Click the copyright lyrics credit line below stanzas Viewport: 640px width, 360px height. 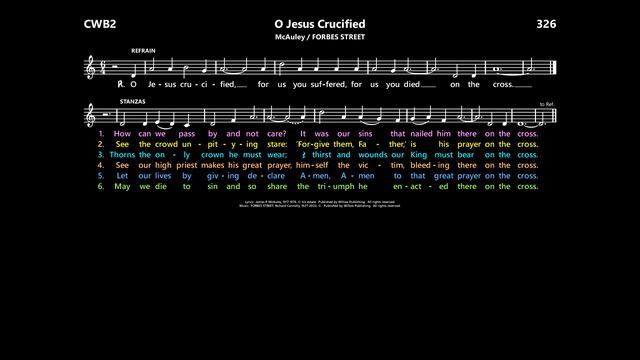(320, 202)
